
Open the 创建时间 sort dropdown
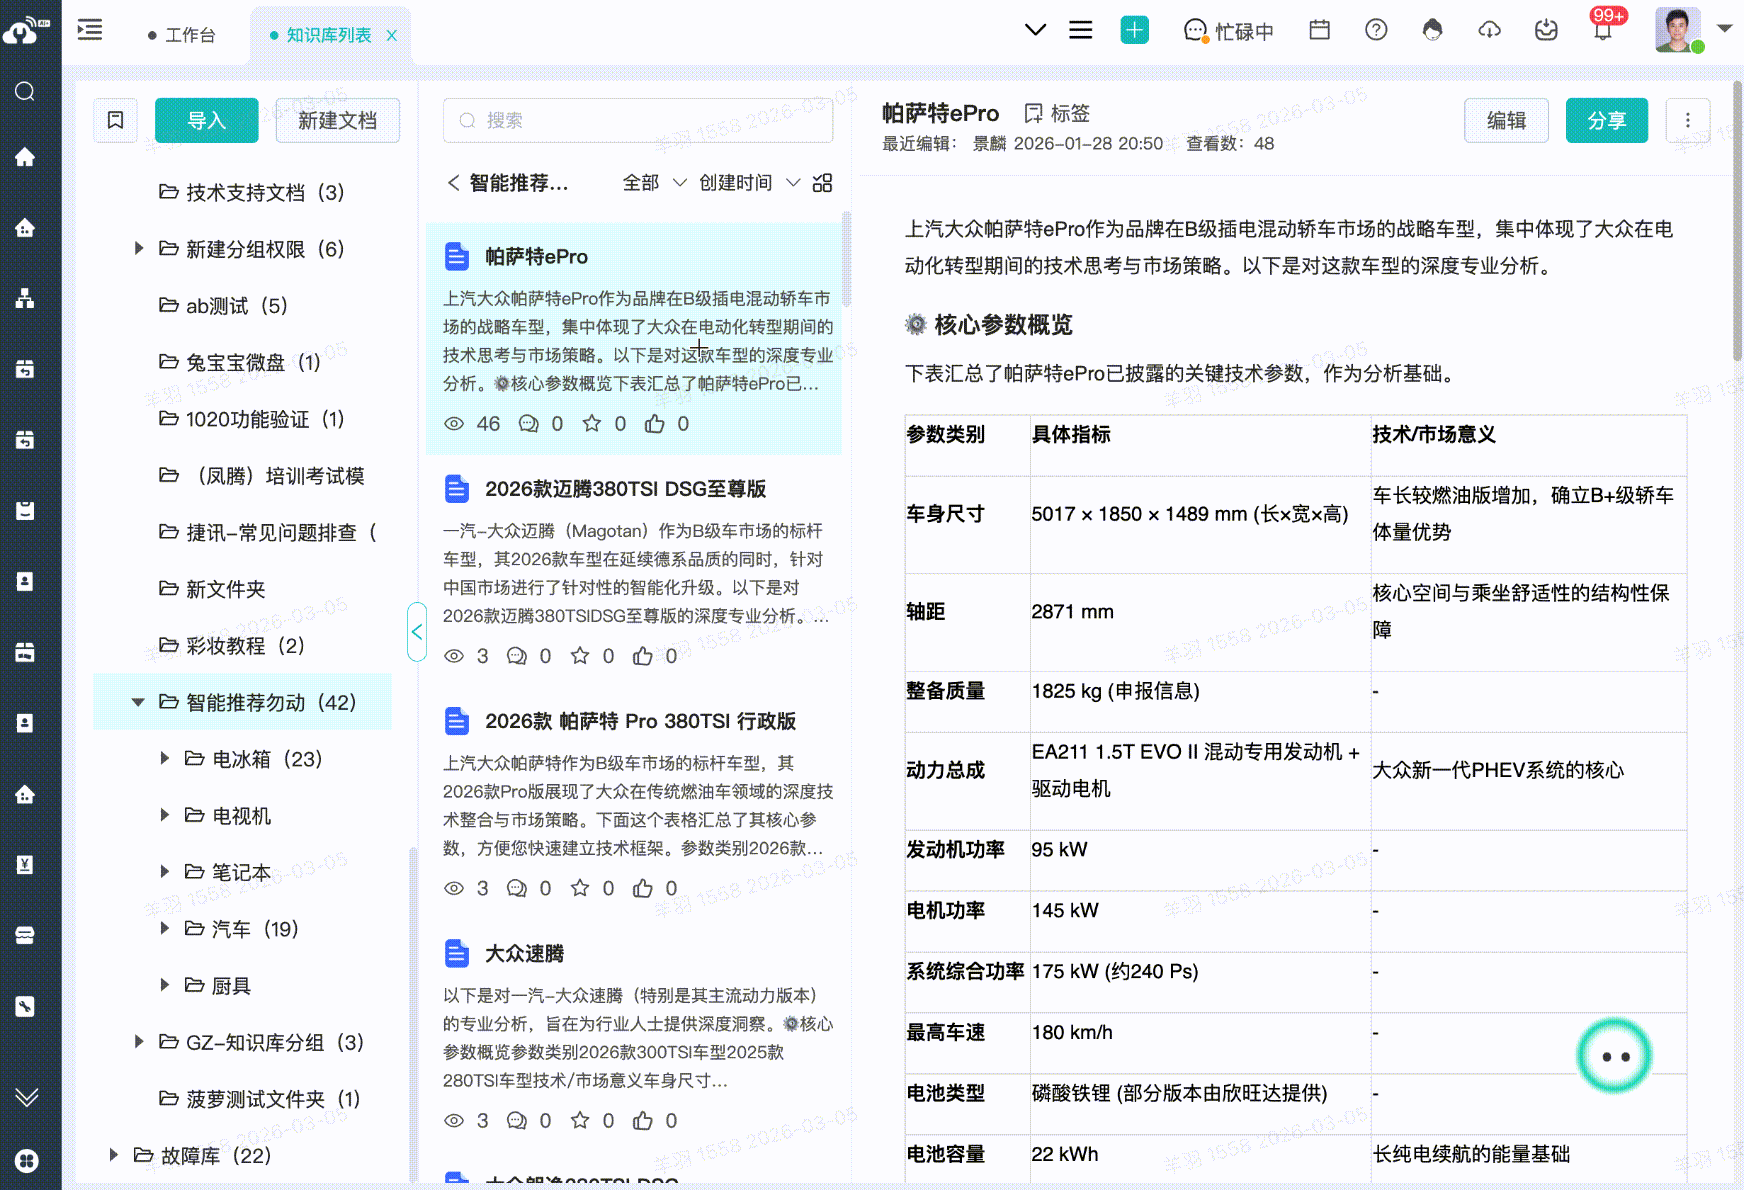pos(749,183)
